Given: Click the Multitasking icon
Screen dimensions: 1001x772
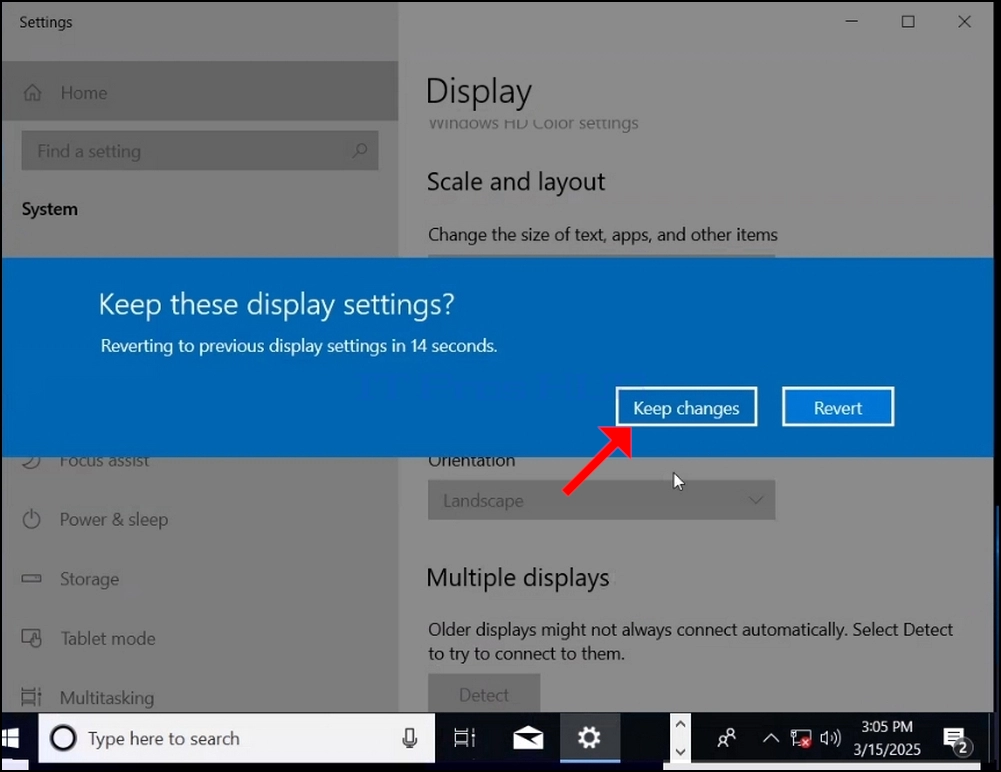Looking at the screenshot, I should [x=31, y=697].
